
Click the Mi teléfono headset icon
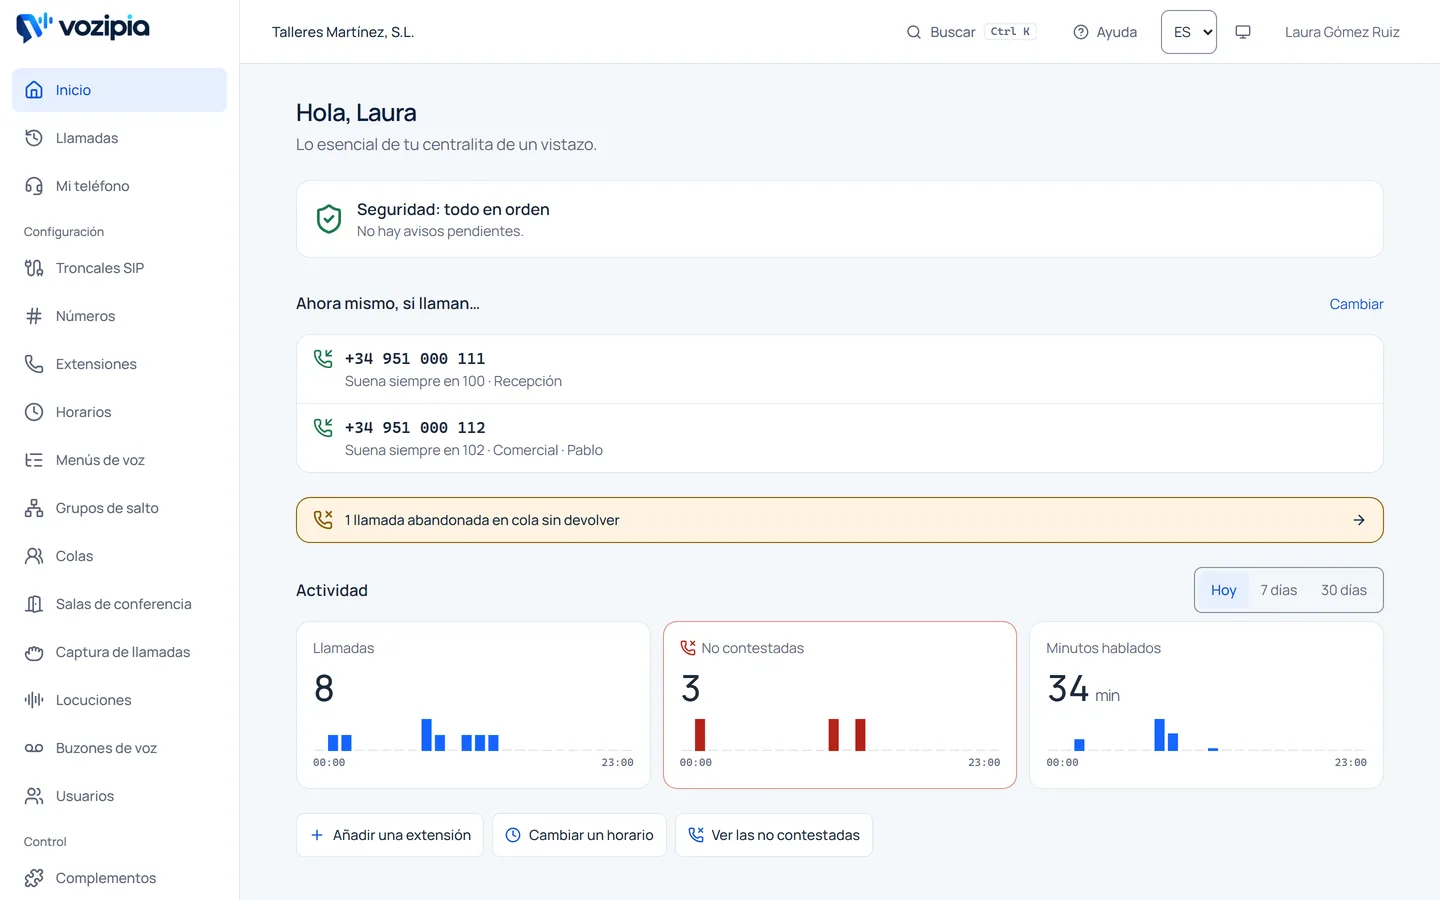pyautogui.click(x=34, y=186)
